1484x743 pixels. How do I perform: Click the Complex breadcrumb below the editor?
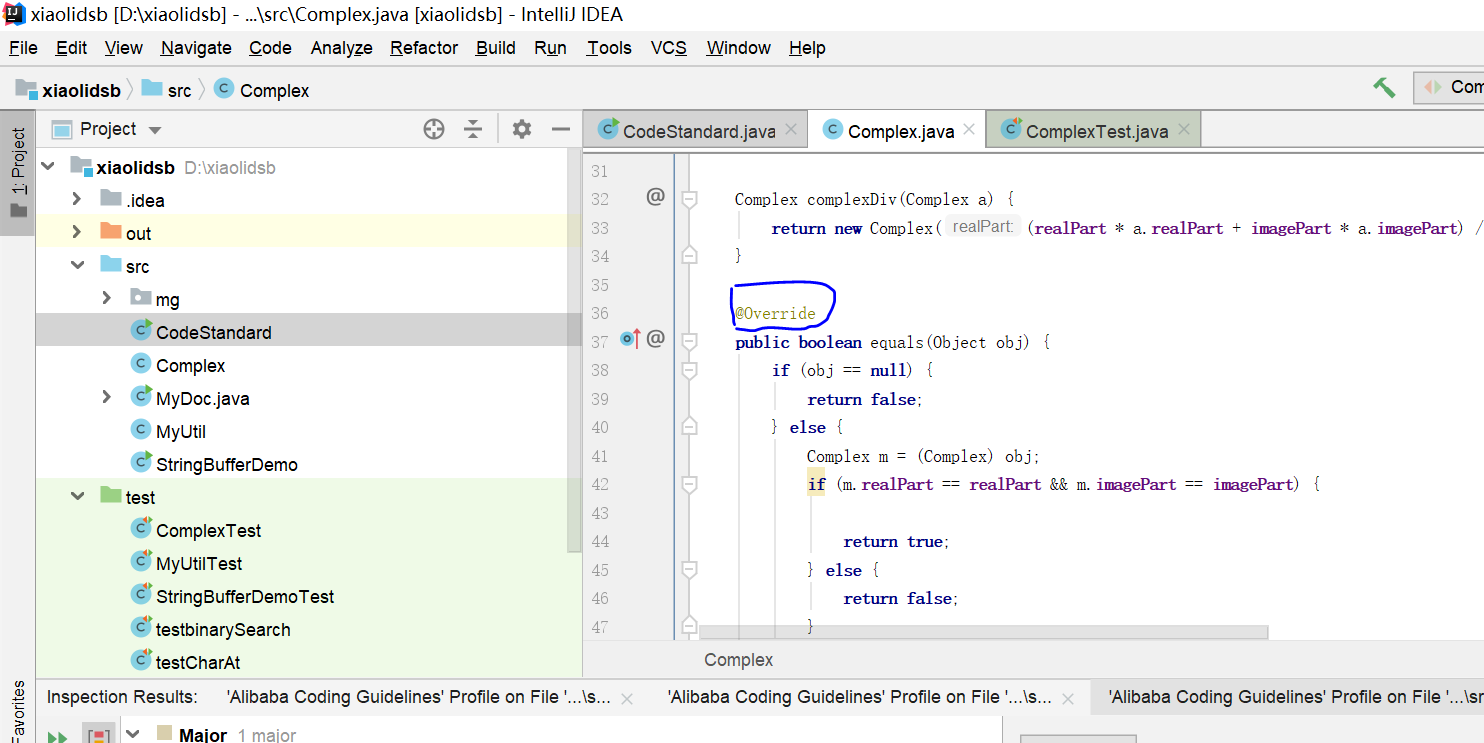coord(738,660)
